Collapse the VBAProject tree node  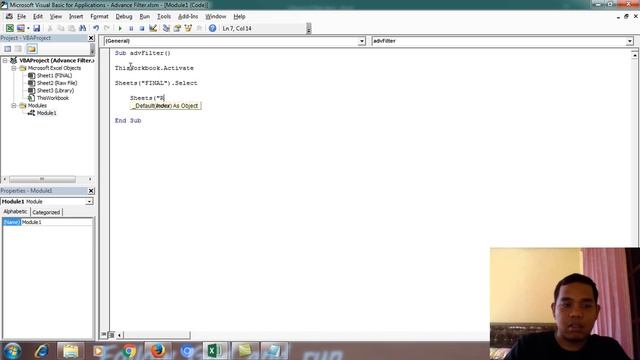pos(5,60)
